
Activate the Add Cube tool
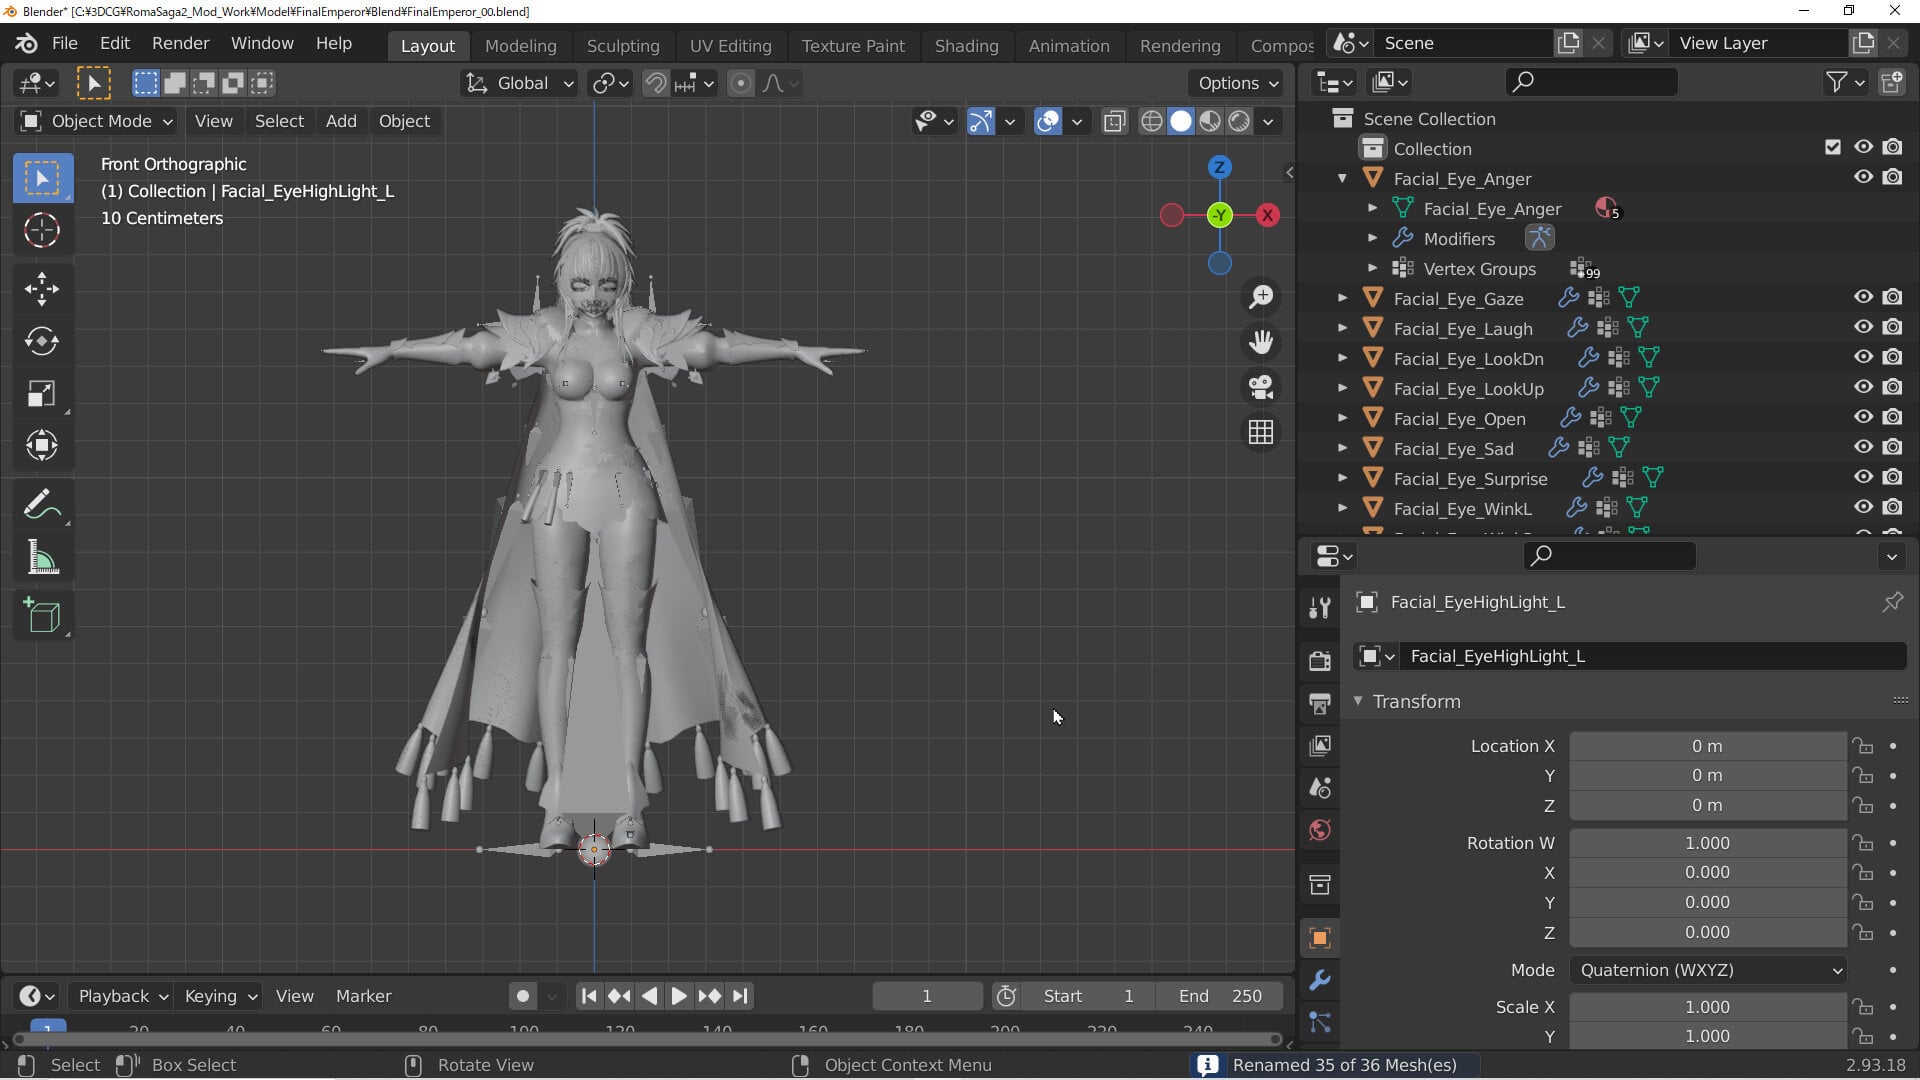(42, 615)
